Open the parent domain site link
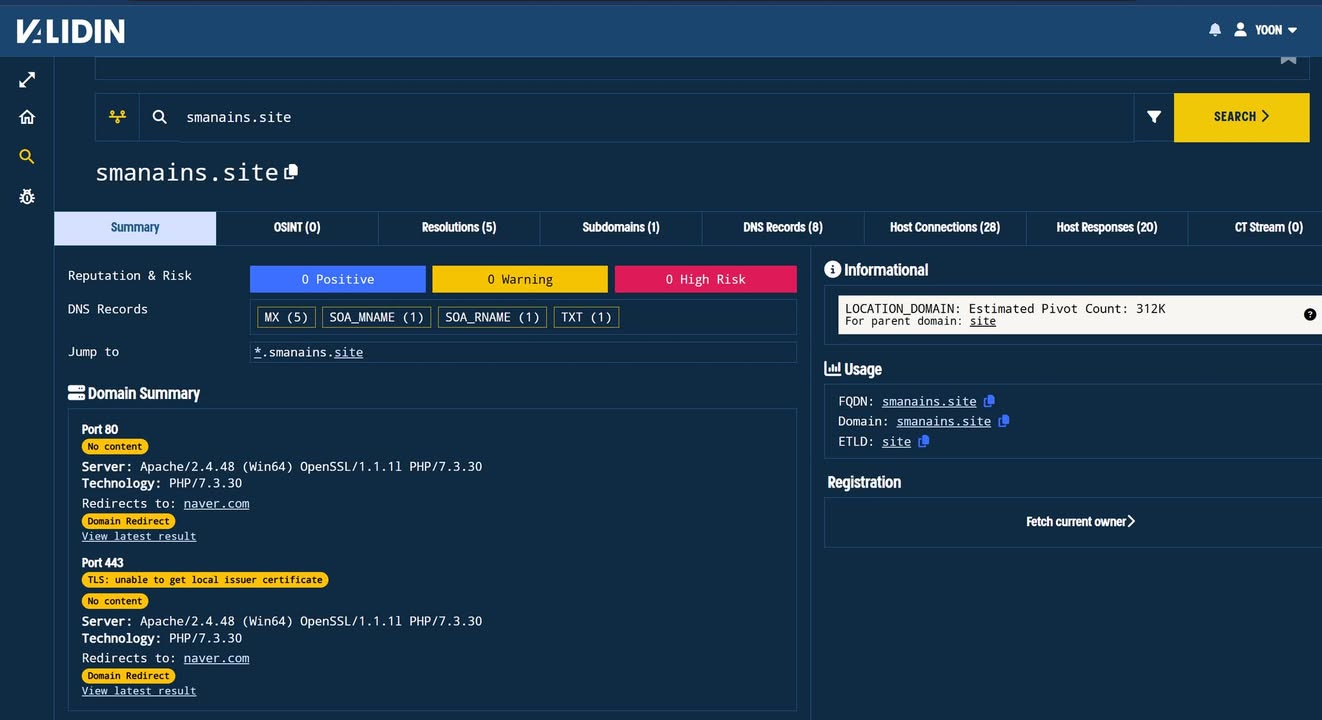The height and width of the screenshot is (720, 1322). coord(982,320)
